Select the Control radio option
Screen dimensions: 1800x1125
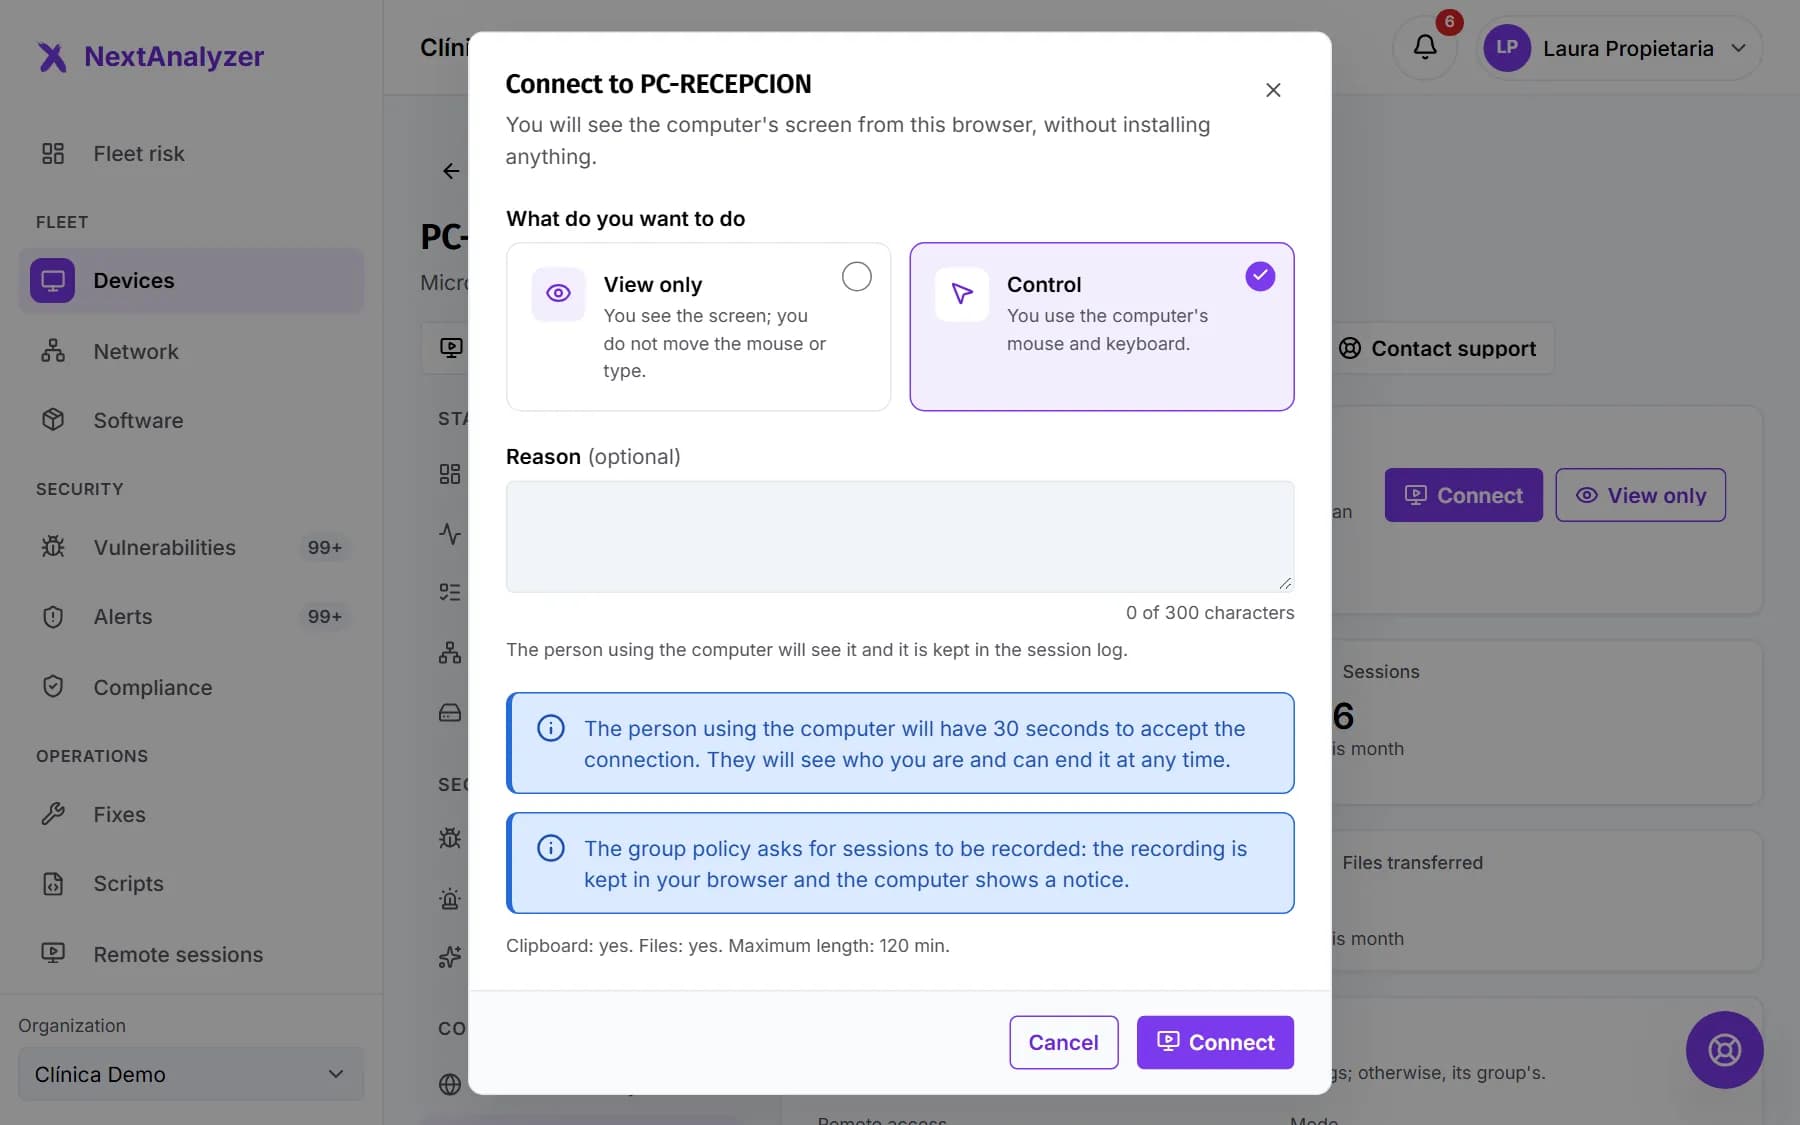pyautogui.click(x=1260, y=276)
